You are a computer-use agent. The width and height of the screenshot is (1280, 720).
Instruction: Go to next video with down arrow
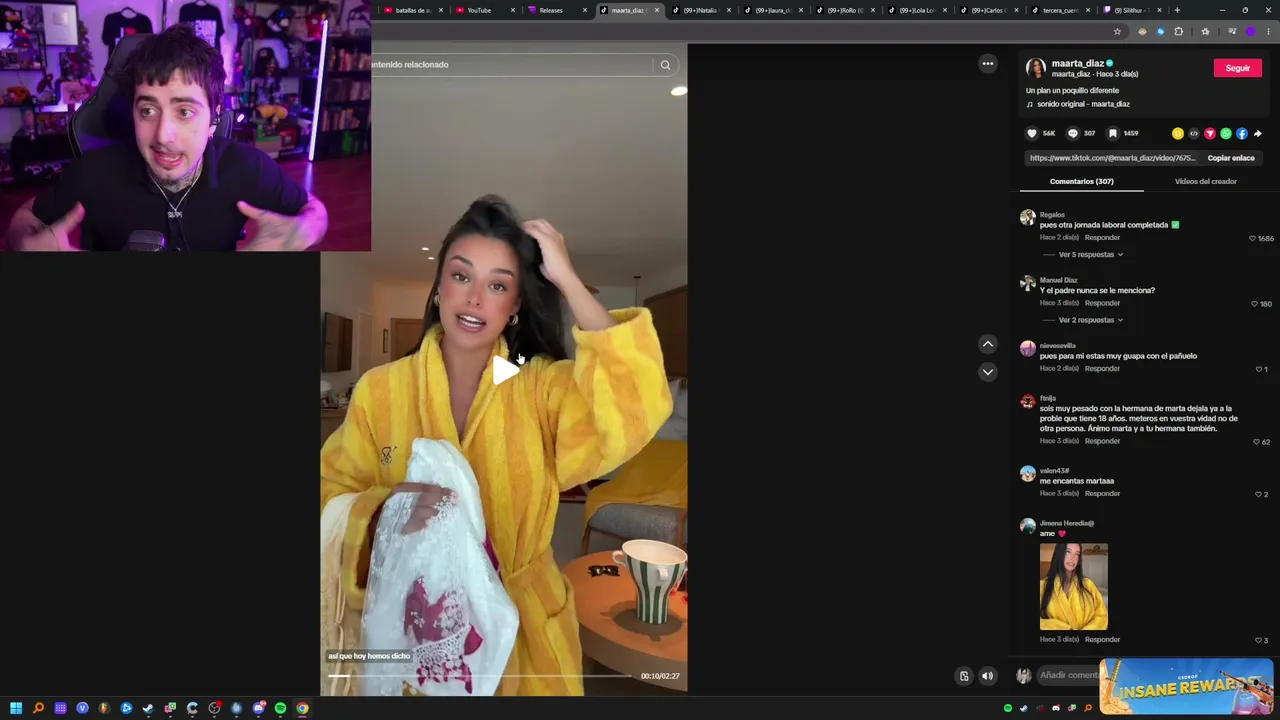988,372
